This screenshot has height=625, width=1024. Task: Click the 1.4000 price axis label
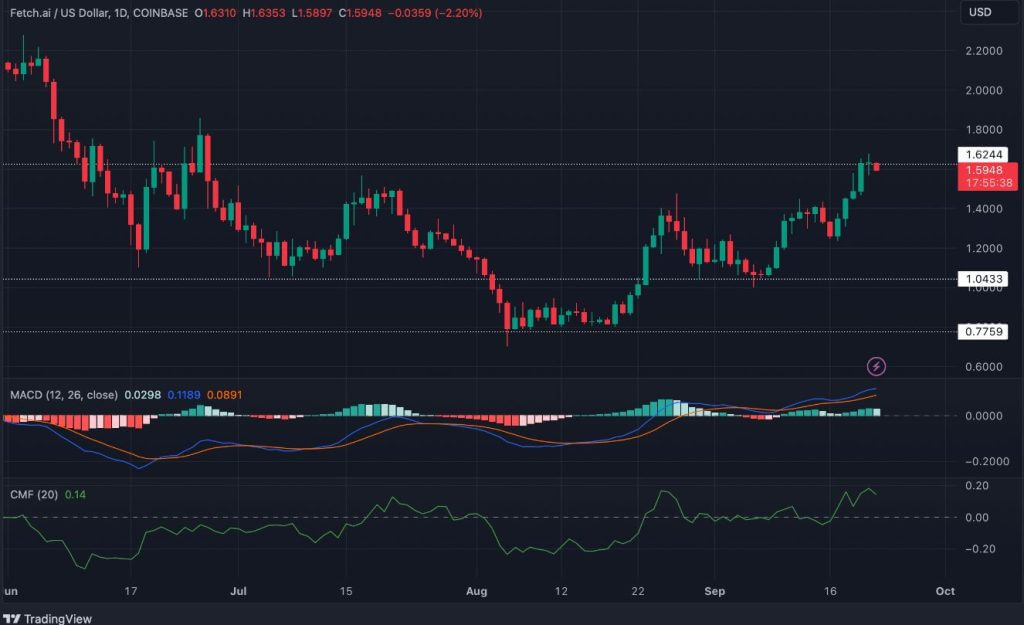pos(984,209)
